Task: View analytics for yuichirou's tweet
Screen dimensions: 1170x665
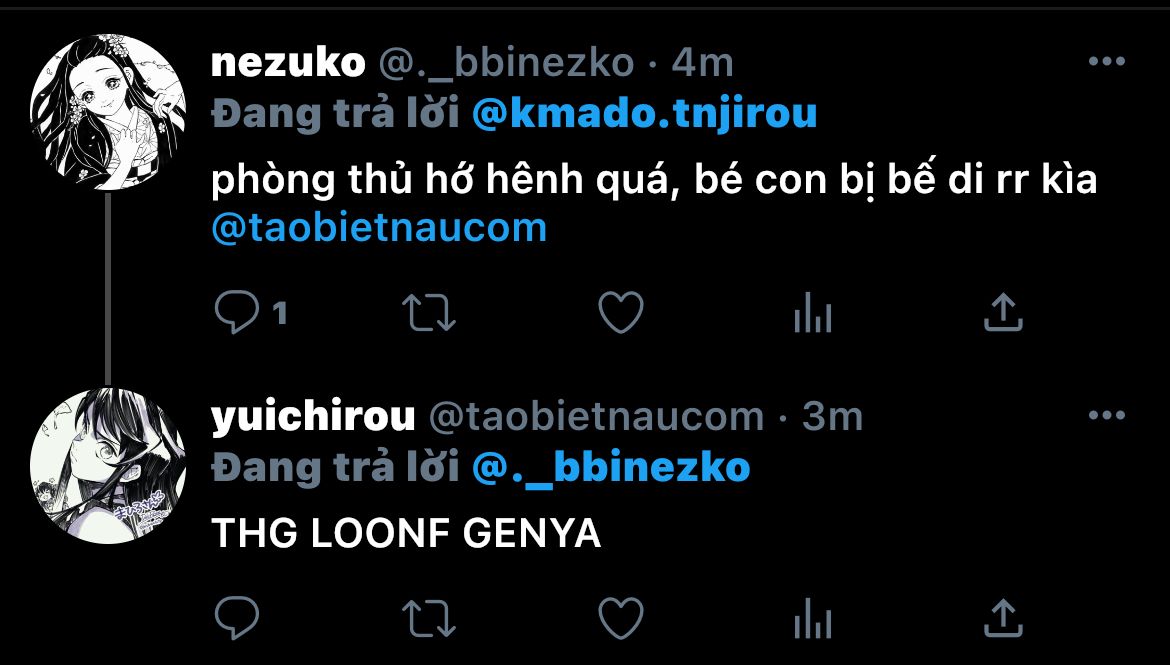Action: (x=812, y=617)
